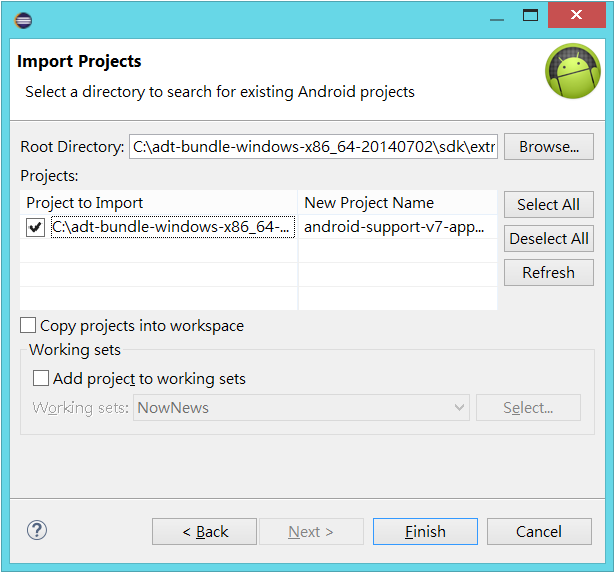
Task: Go back with the Back button
Action: (x=204, y=531)
